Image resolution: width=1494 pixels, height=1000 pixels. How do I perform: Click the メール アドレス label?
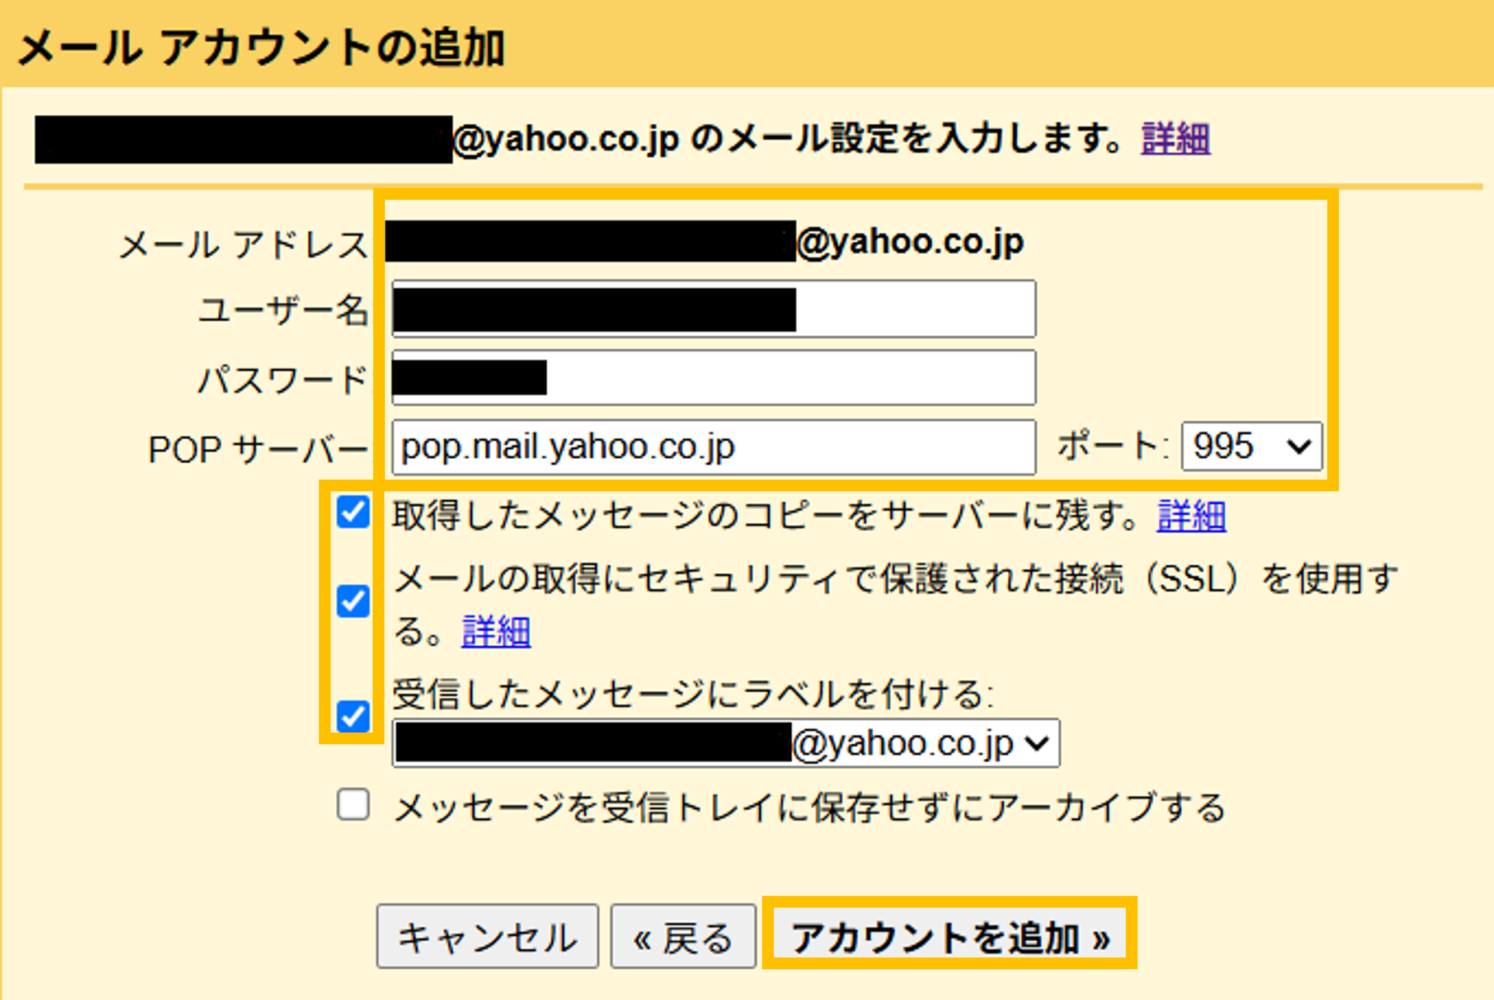click(244, 245)
